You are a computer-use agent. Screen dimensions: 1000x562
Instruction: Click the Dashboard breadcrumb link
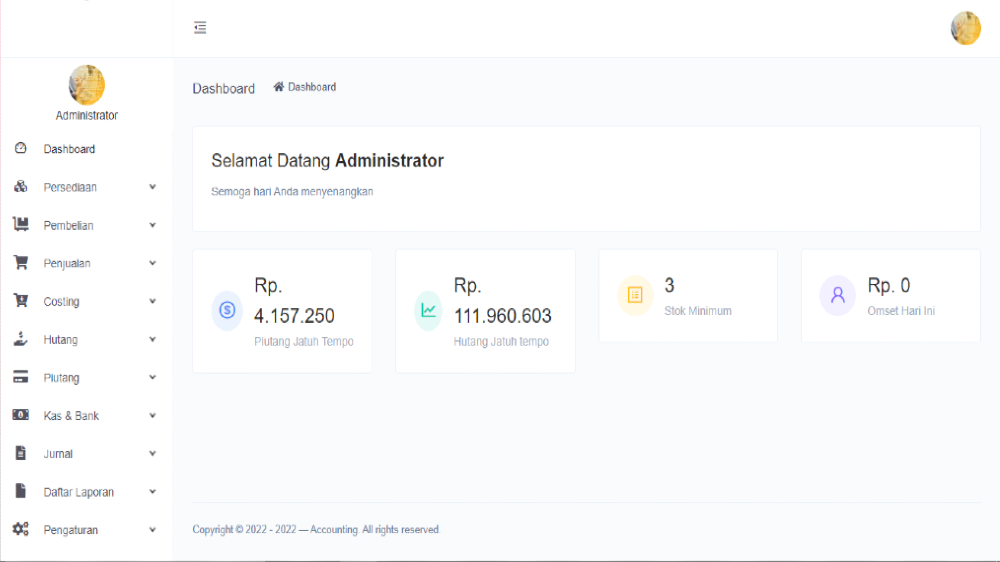coord(311,87)
